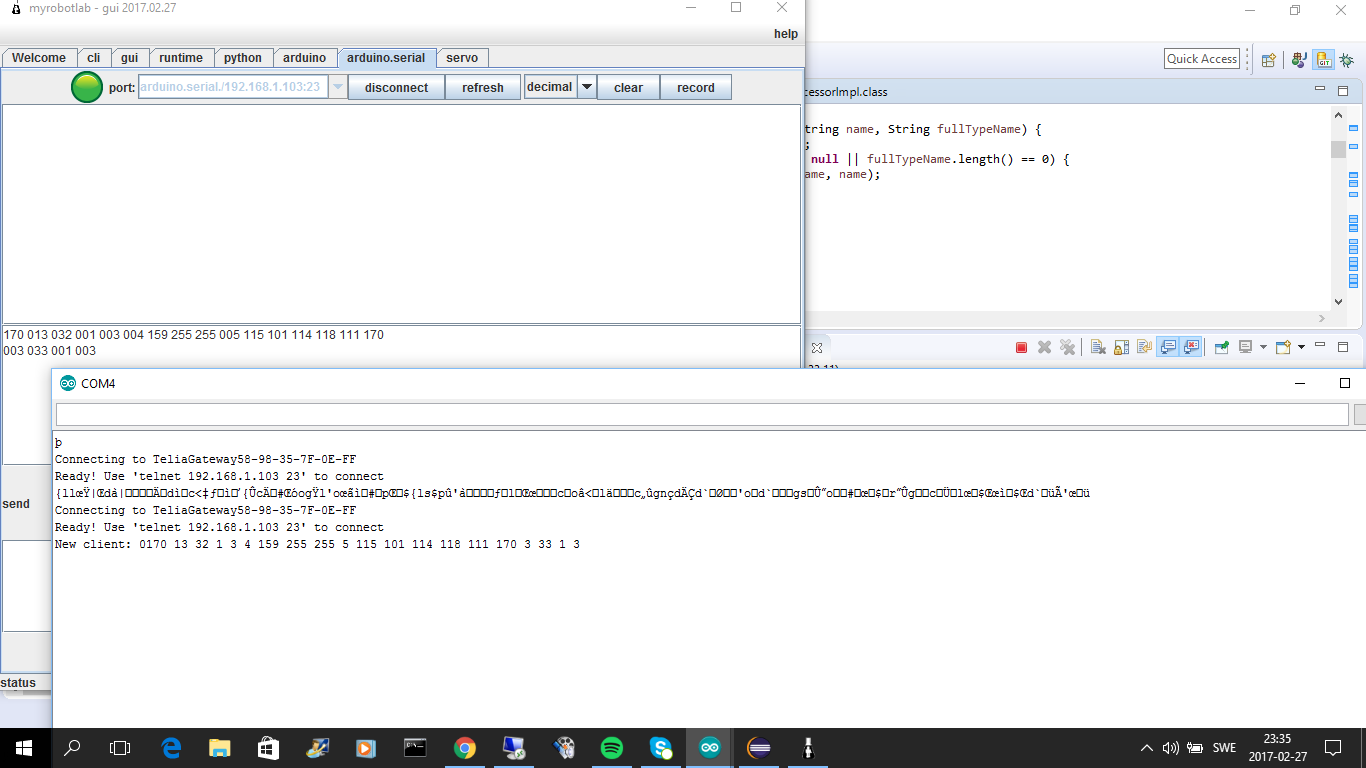Image resolution: width=1366 pixels, height=768 pixels.
Task: Click the Open Perspective icon
Action: coord(1269,60)
